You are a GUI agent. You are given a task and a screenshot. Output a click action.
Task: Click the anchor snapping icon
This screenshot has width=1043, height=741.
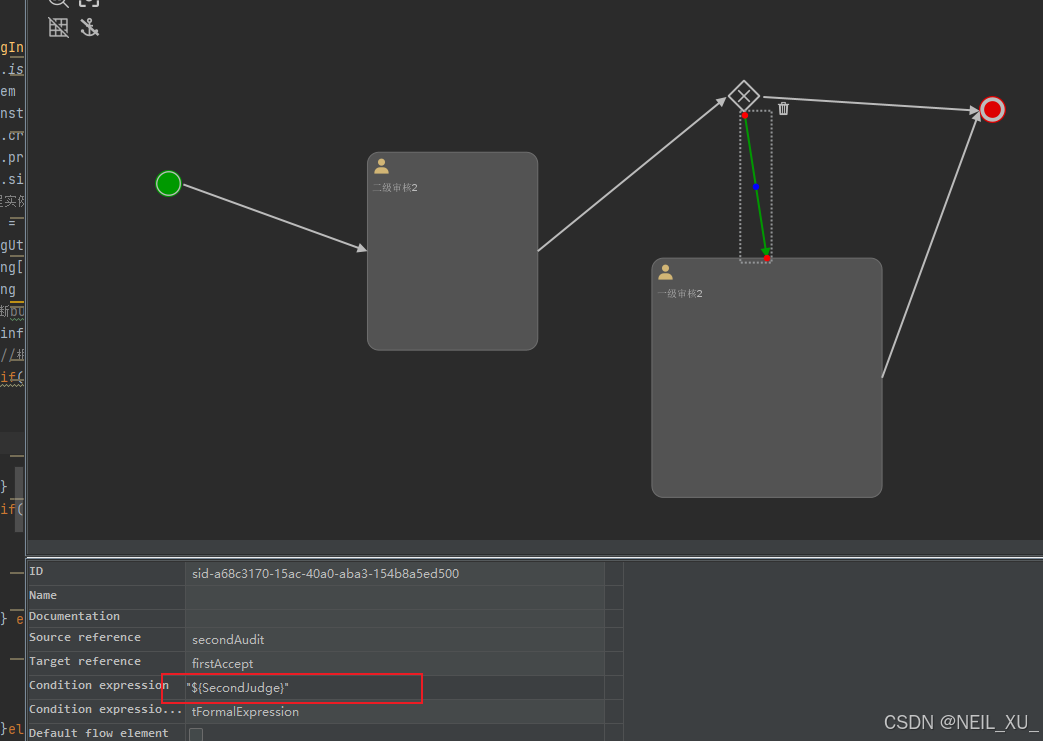click(89, 28)
